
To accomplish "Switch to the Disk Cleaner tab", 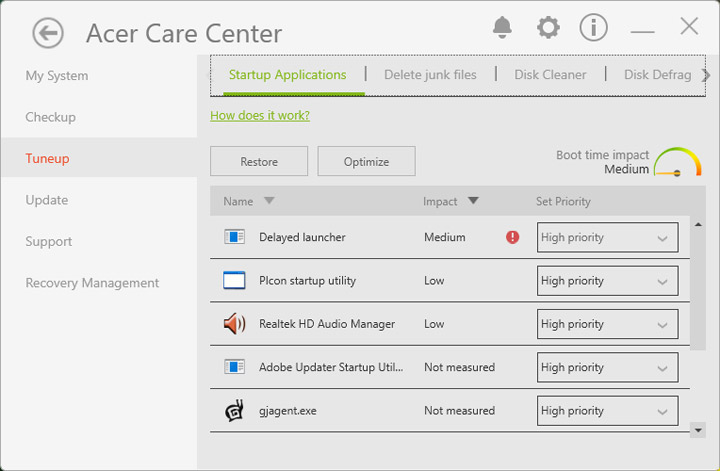I will 550,75.
